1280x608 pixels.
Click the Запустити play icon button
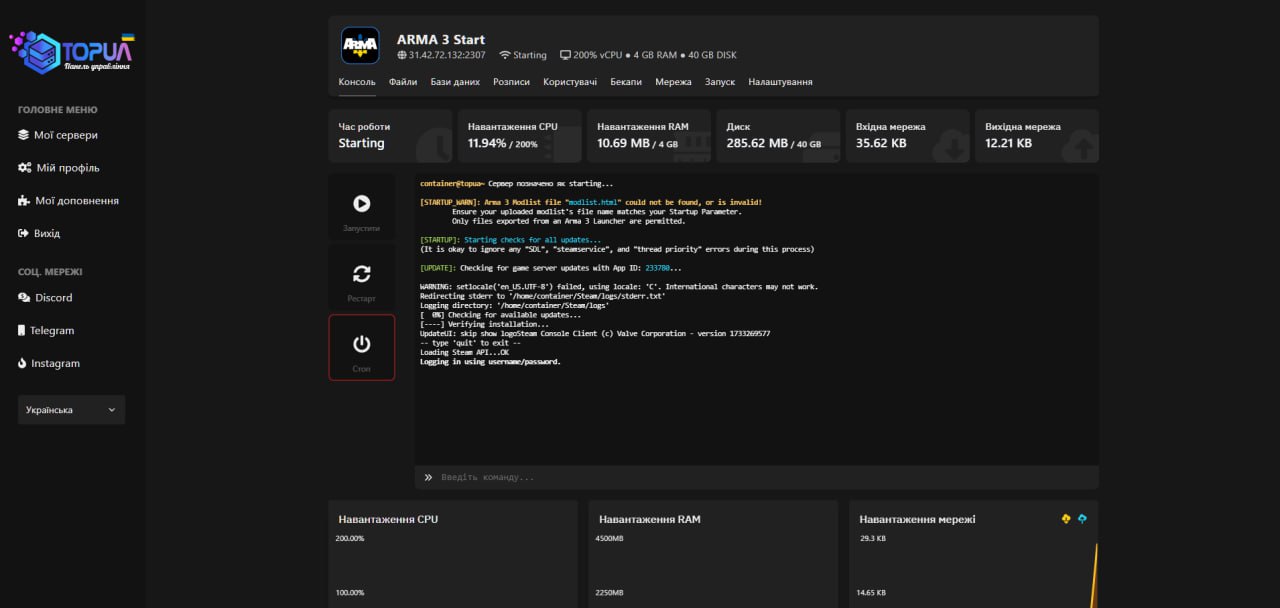(x=361, y=204)
